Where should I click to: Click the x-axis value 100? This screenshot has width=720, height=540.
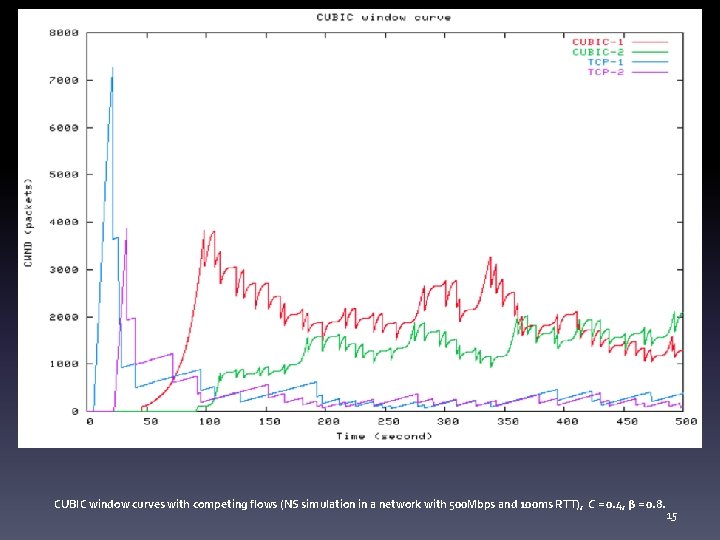209,421
